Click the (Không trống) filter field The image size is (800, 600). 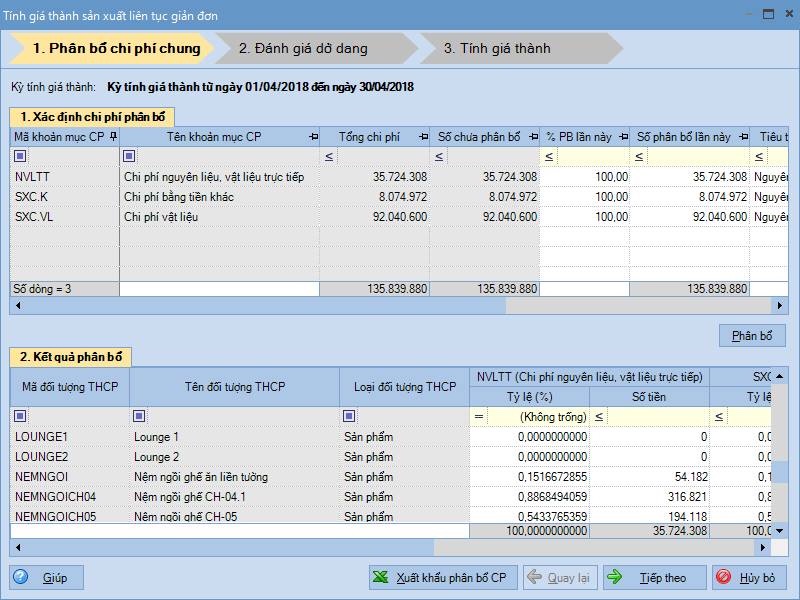pos(537,417)
